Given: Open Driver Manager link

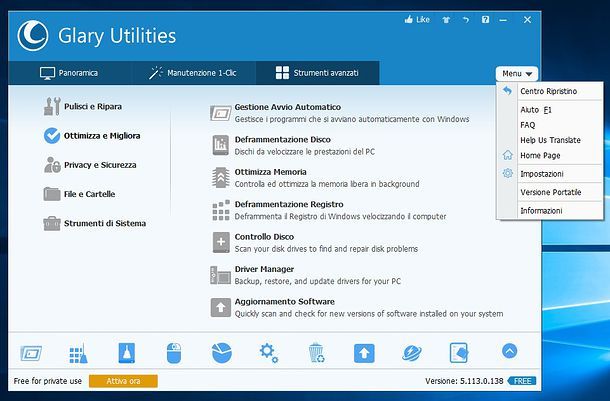Looking at the screenshot, I should [264, 269].
